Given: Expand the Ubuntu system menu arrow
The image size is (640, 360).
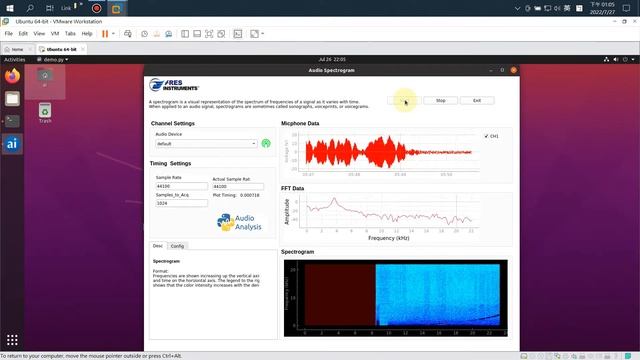Looking at the screenshot, I should [633, 60].
